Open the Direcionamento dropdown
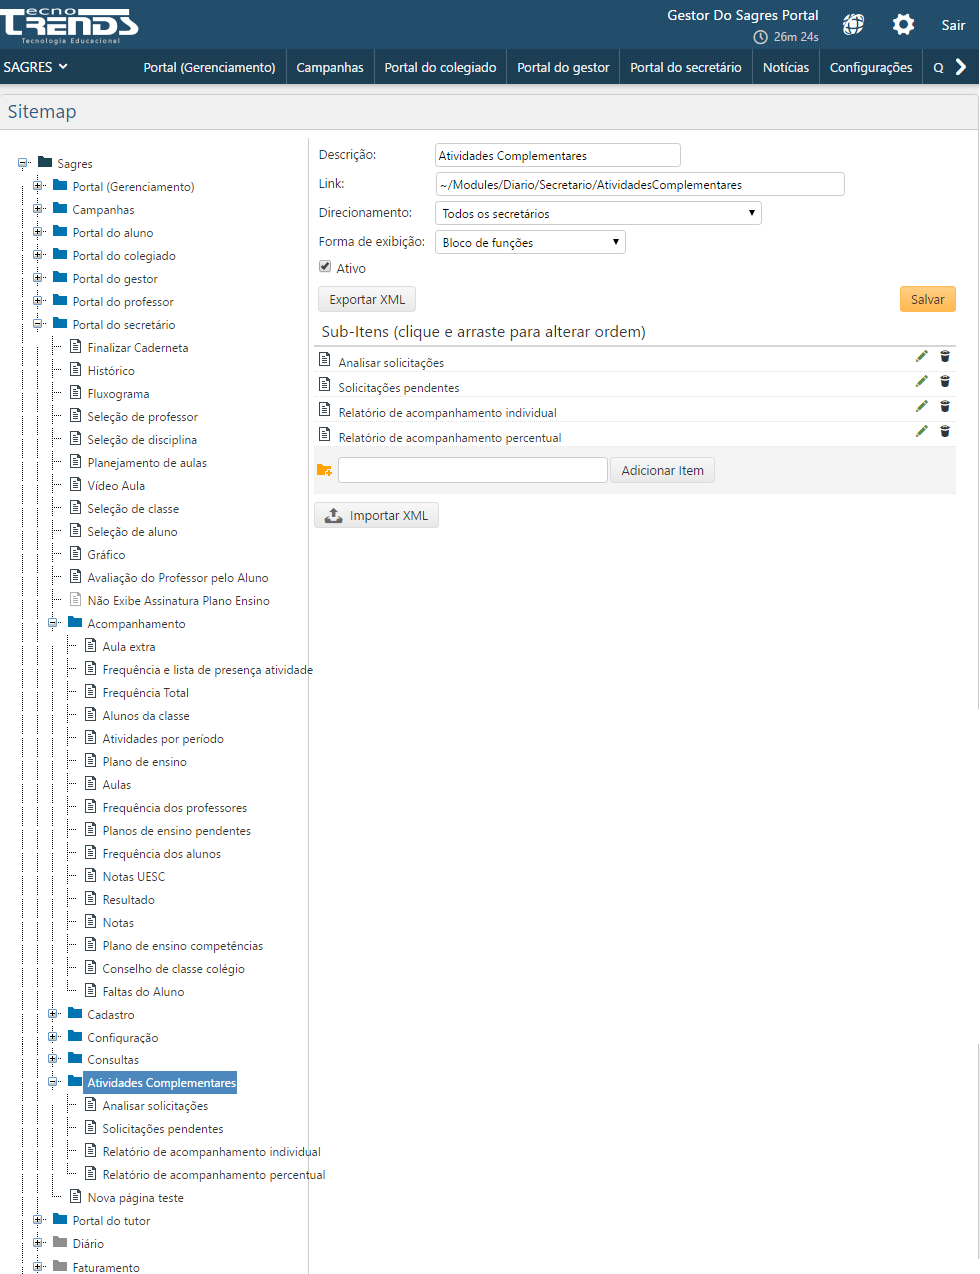This screenshot has height=1274, width=980. [x=598, y=213]
